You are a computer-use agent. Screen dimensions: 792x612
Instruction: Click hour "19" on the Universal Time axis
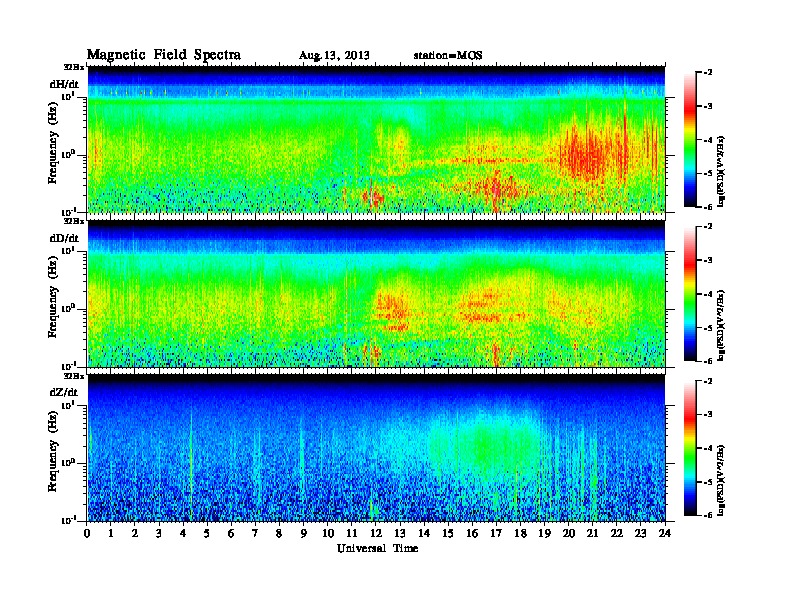pos(544,533)
